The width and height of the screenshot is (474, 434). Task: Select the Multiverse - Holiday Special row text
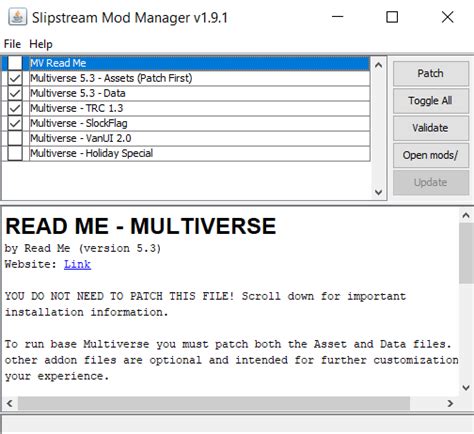point(92,153)
